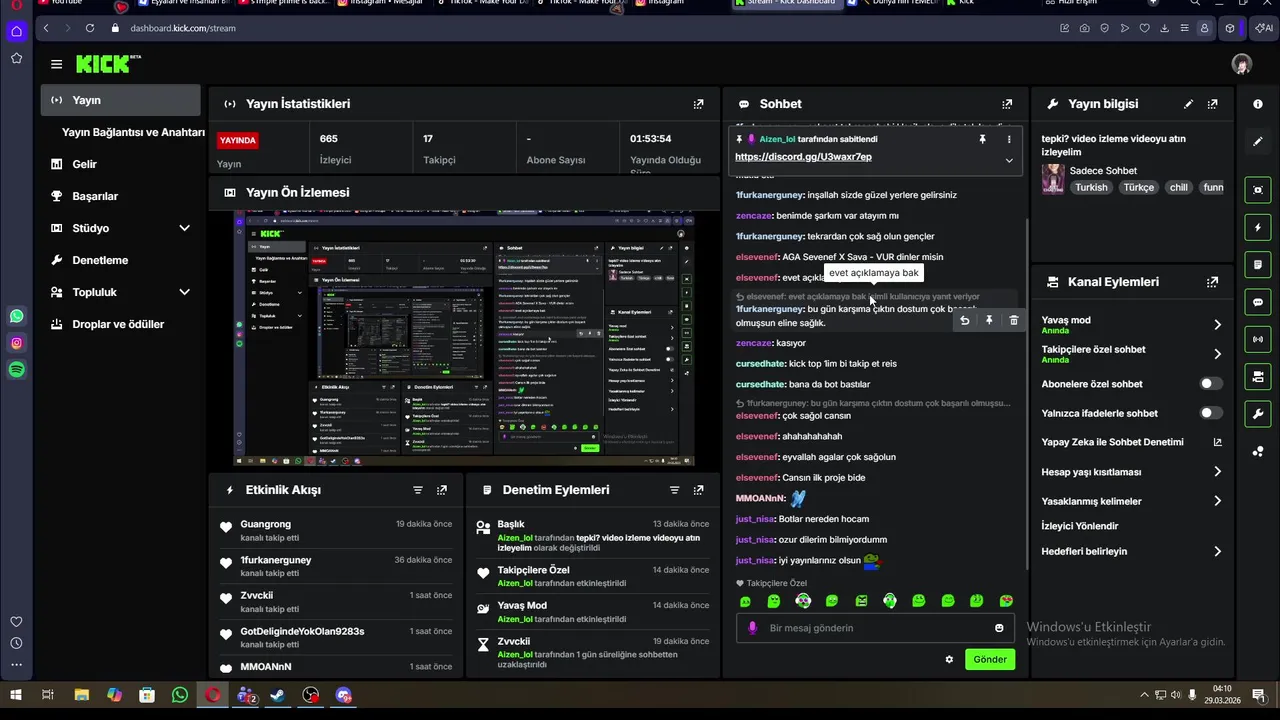This screenshot has height=720, width=1280.
Task: Focus the Bir mesaj gönderin input
Action: coord(875,628)
